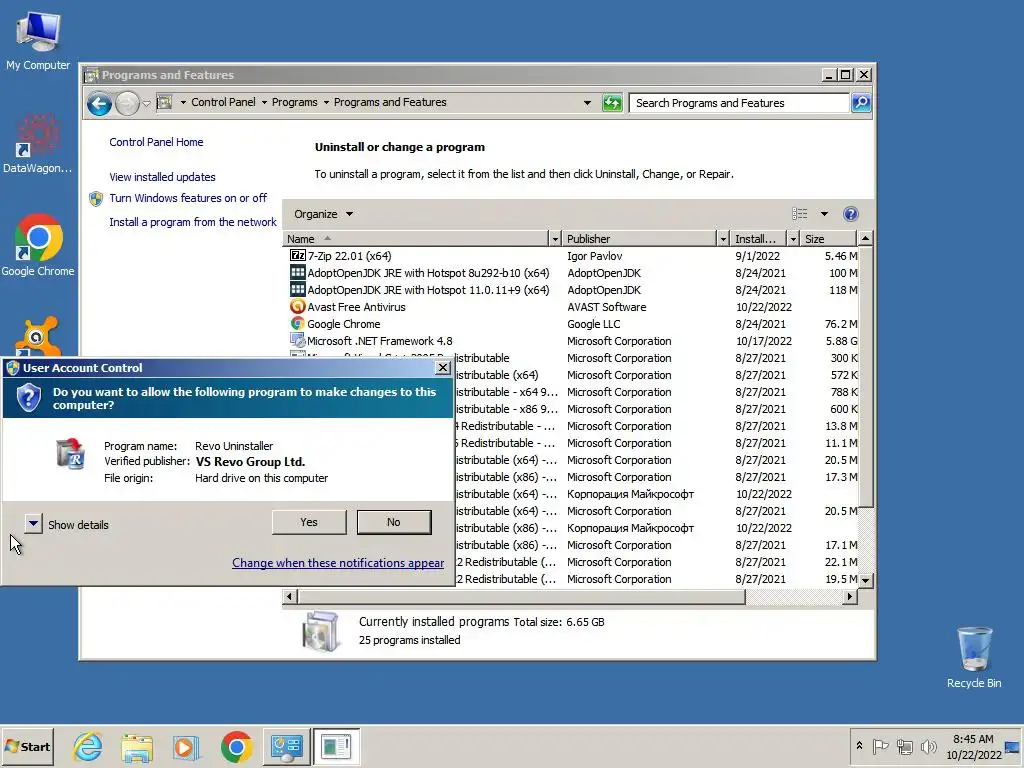
Task: Click the AVAST Software publisher cell
Action: [607, 307]
